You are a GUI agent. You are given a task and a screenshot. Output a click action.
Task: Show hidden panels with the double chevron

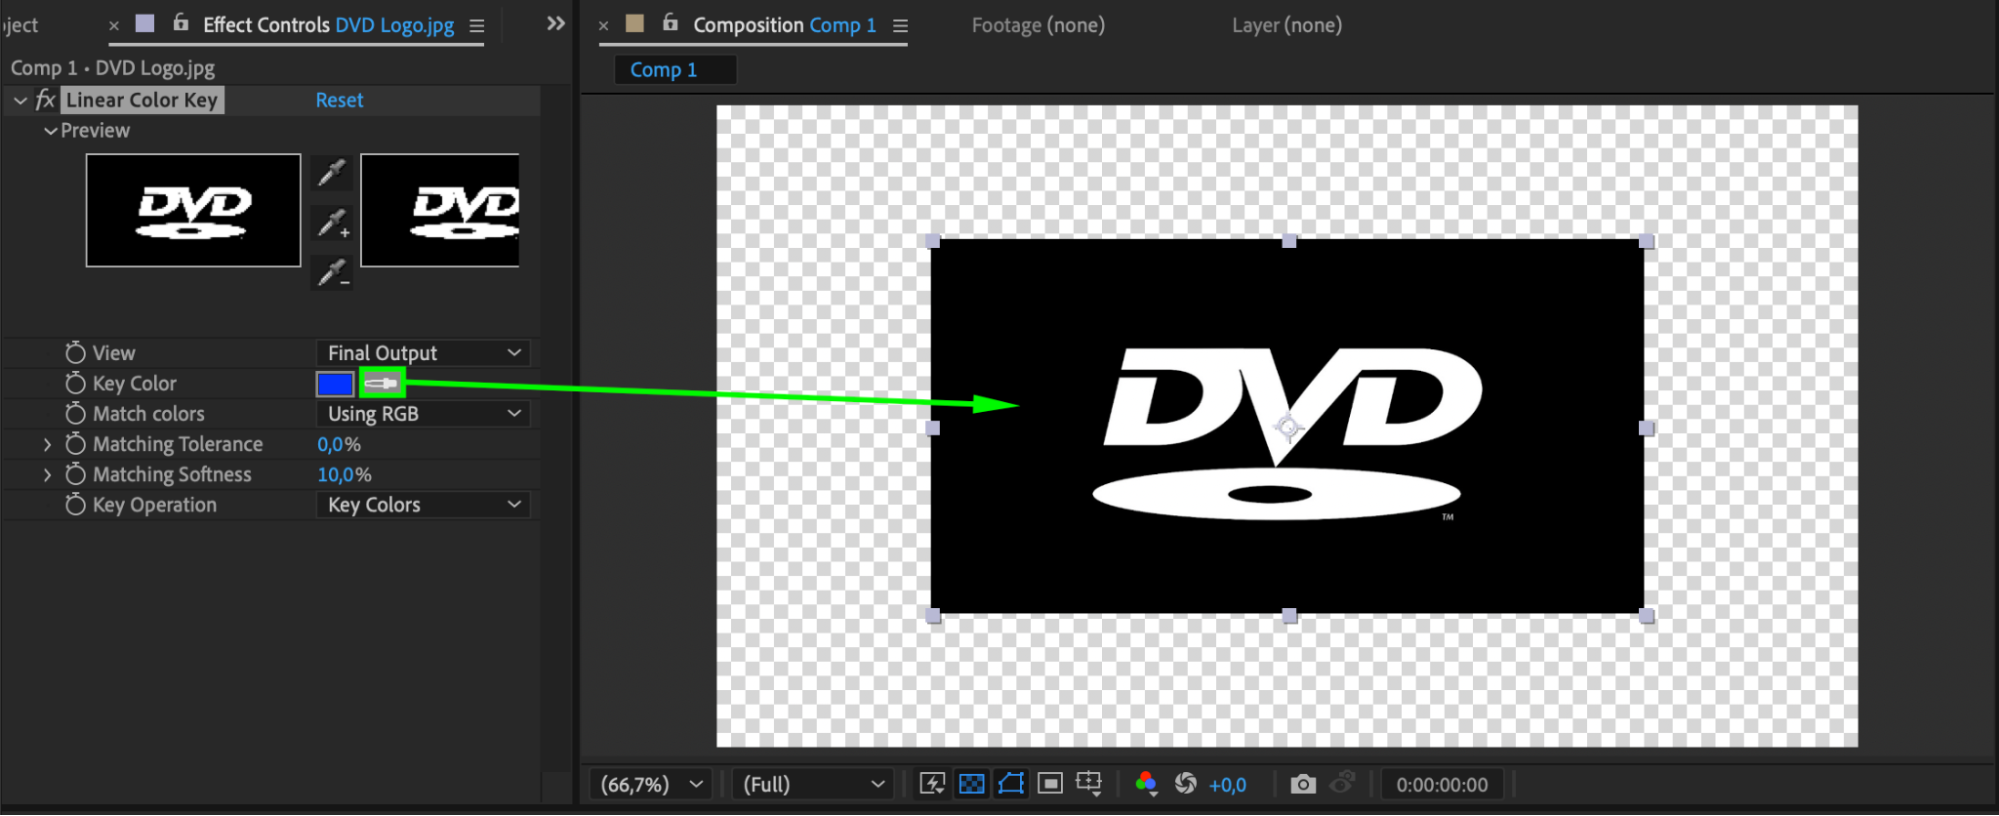pyautogui.click(x=556, y=24)
